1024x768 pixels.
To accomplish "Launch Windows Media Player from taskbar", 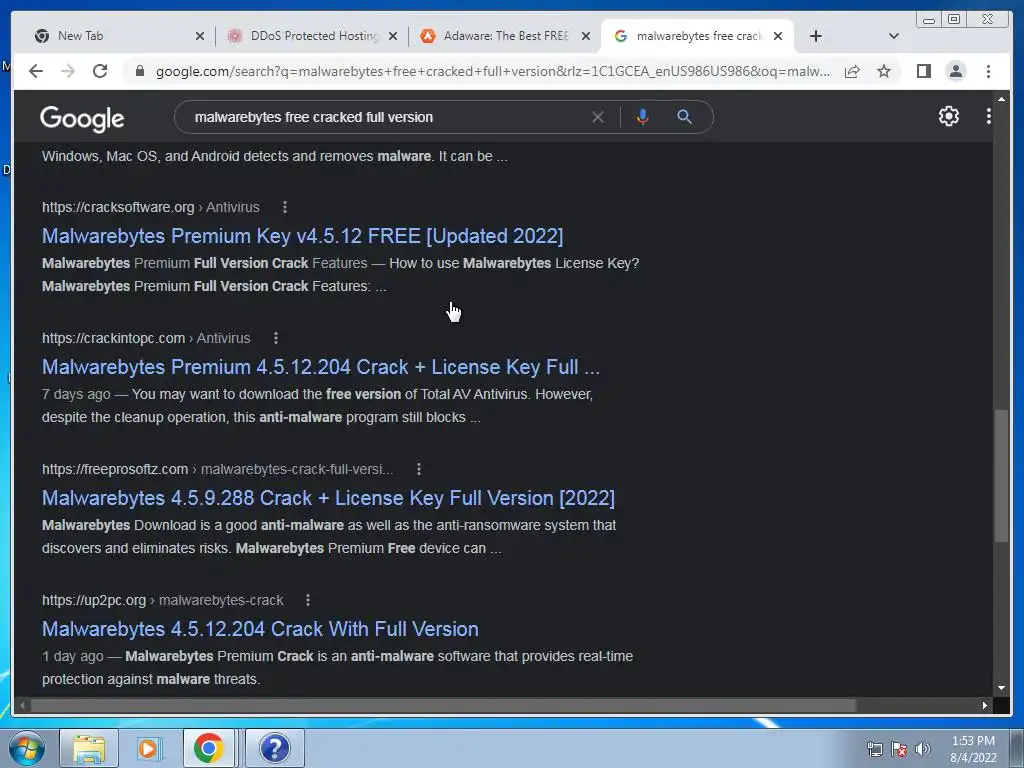I will coord(149,748).
